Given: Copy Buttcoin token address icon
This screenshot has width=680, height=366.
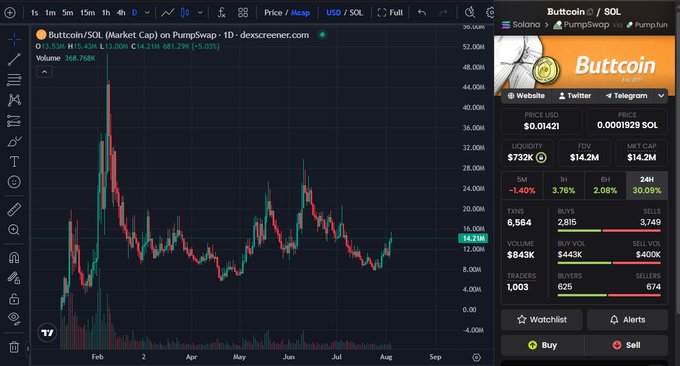Looking at the screenshot, I should pyautogui.click(x=590, y=12).
